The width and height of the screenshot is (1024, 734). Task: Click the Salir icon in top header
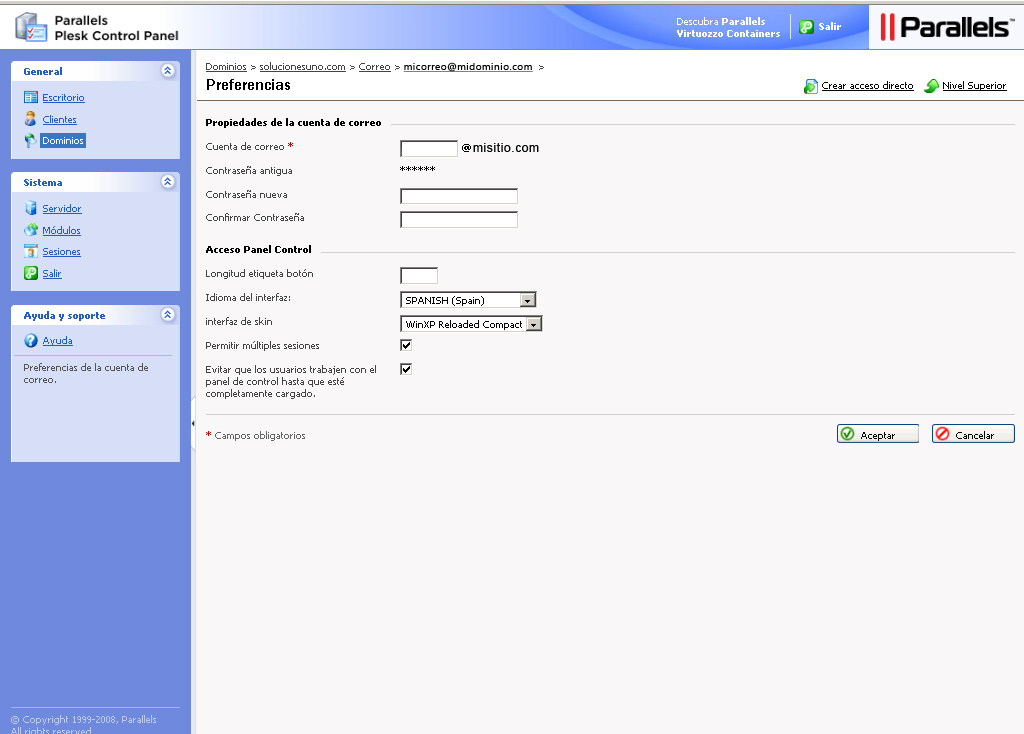point(807,27)
